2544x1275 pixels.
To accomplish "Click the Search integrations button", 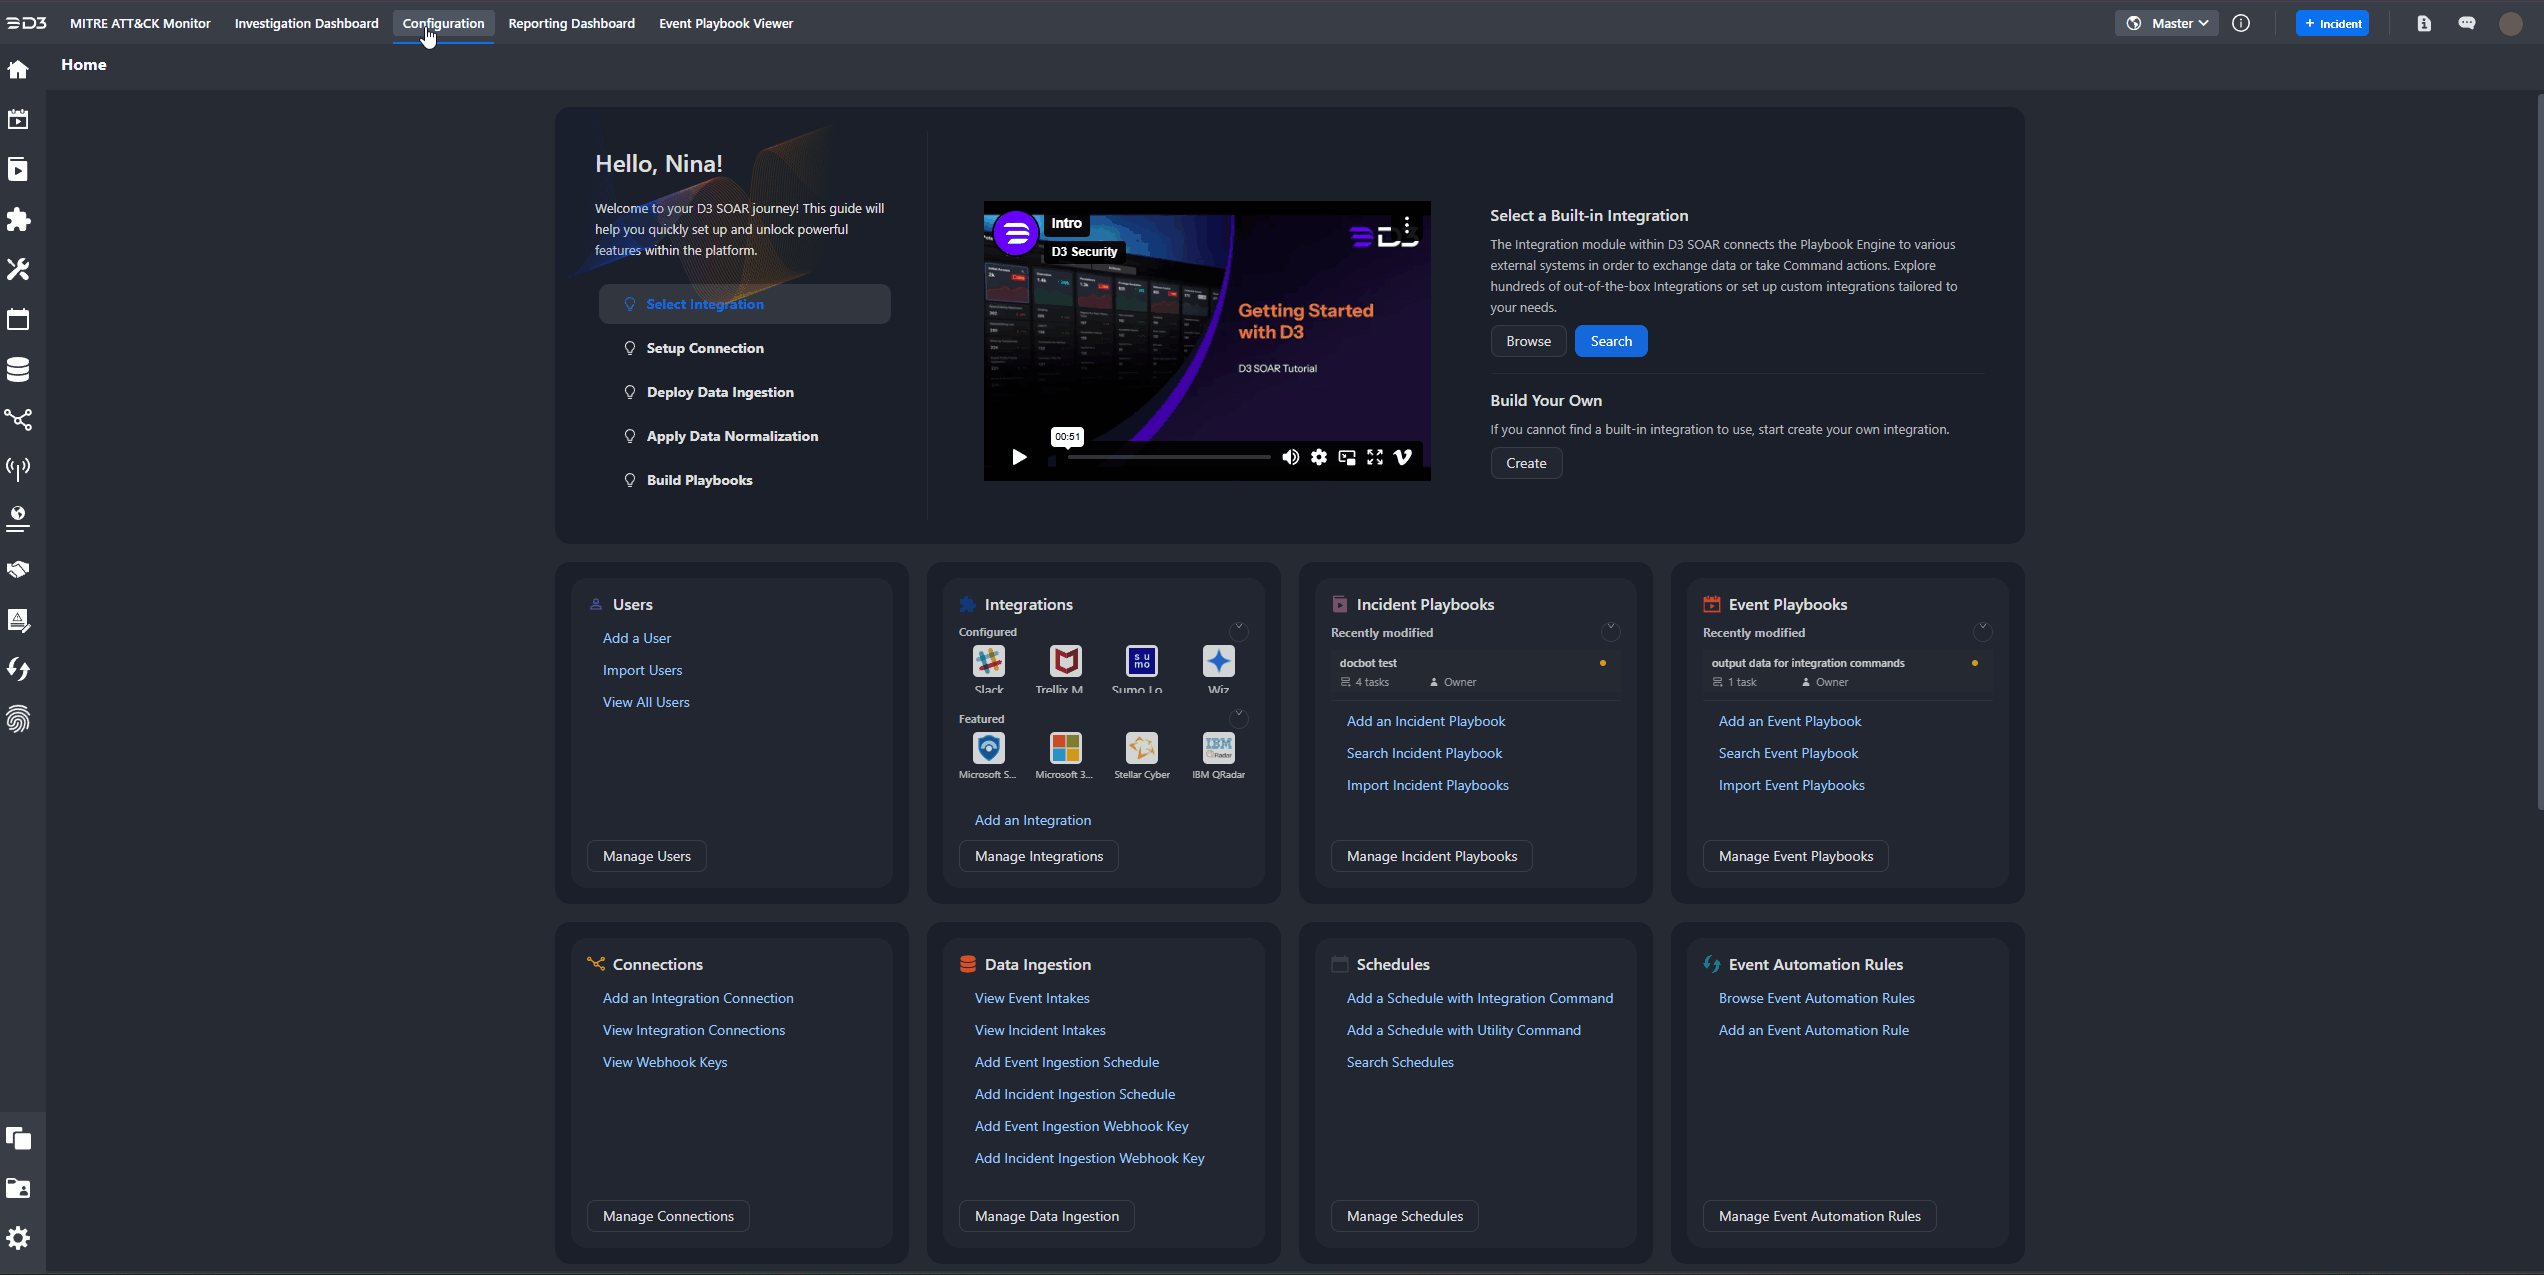I will pos(1611,340).
